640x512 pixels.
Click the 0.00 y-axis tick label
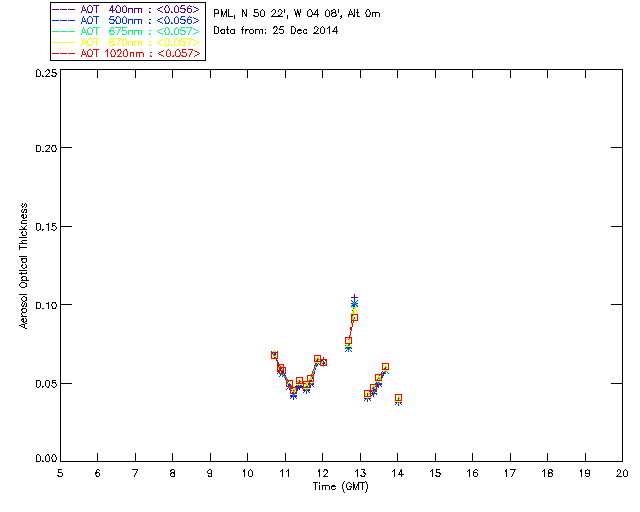[46, 459]
